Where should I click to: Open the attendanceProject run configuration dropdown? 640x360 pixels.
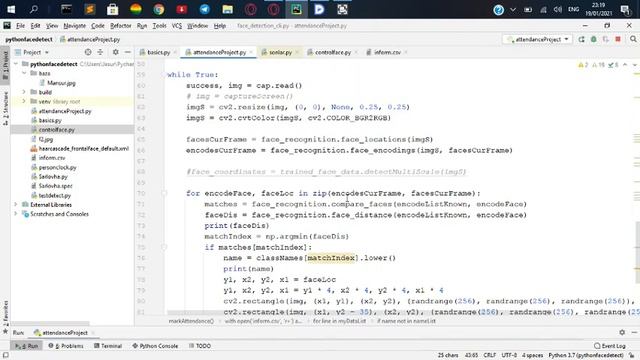pos(538,39)
